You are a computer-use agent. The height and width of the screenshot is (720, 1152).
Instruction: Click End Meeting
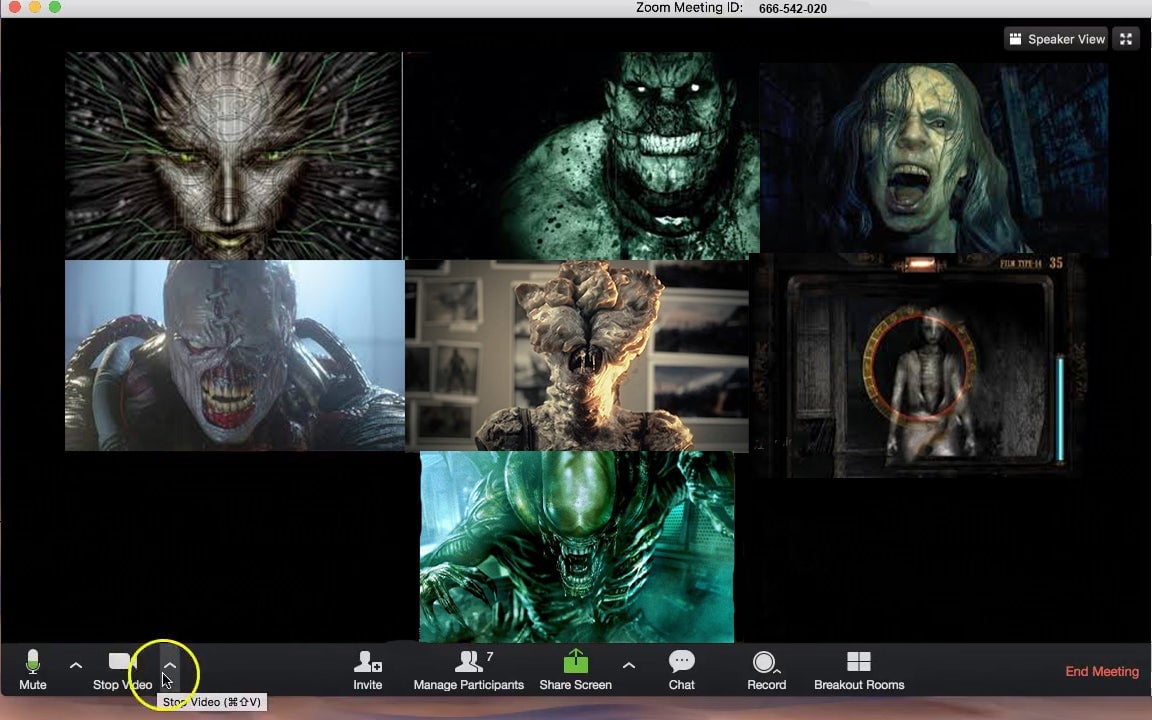click(x=1101, y=671)
